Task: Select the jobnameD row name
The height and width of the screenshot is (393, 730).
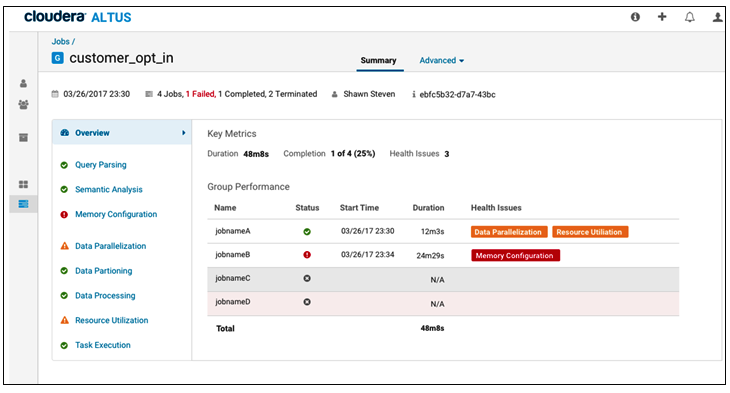Action: point(233,302)
